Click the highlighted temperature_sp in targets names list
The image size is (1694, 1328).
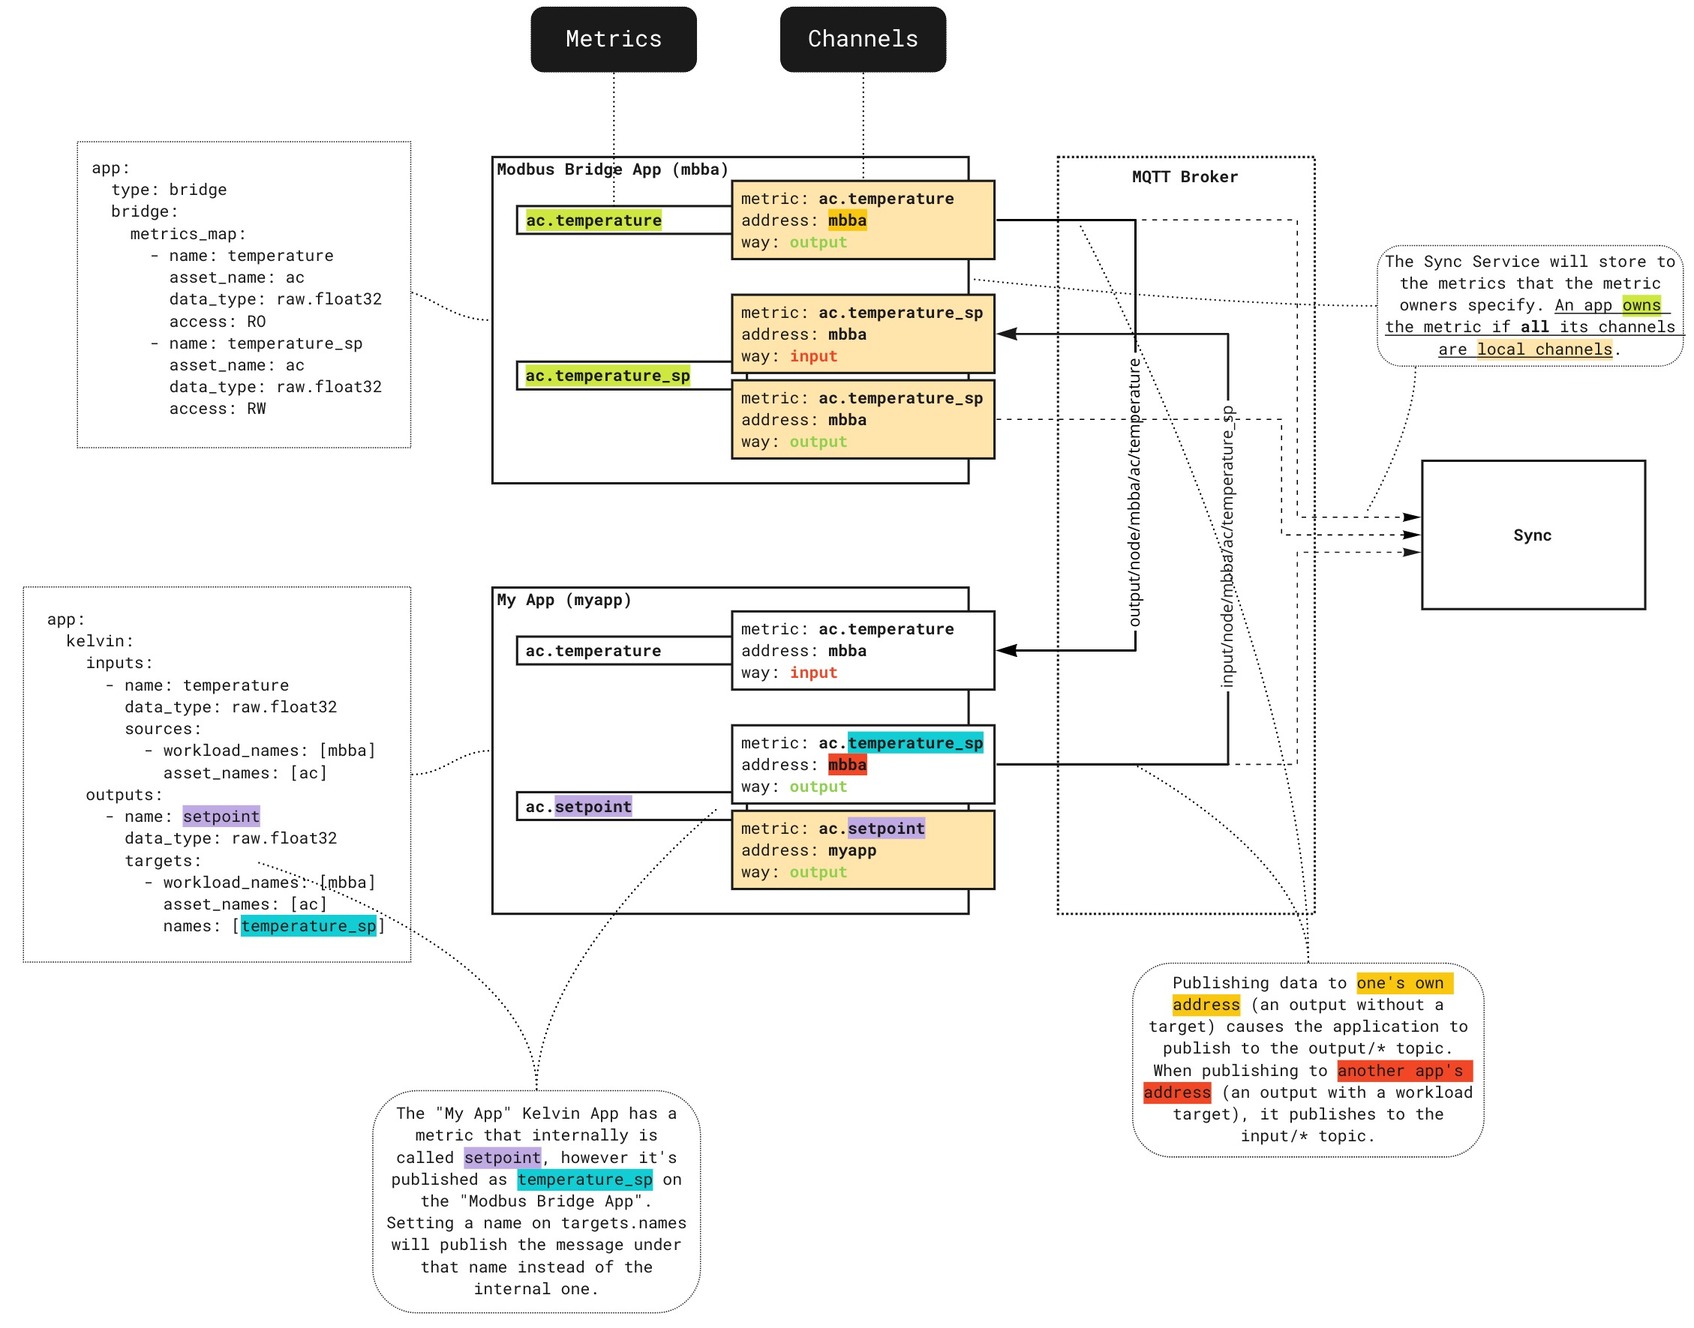click(309, 926)
